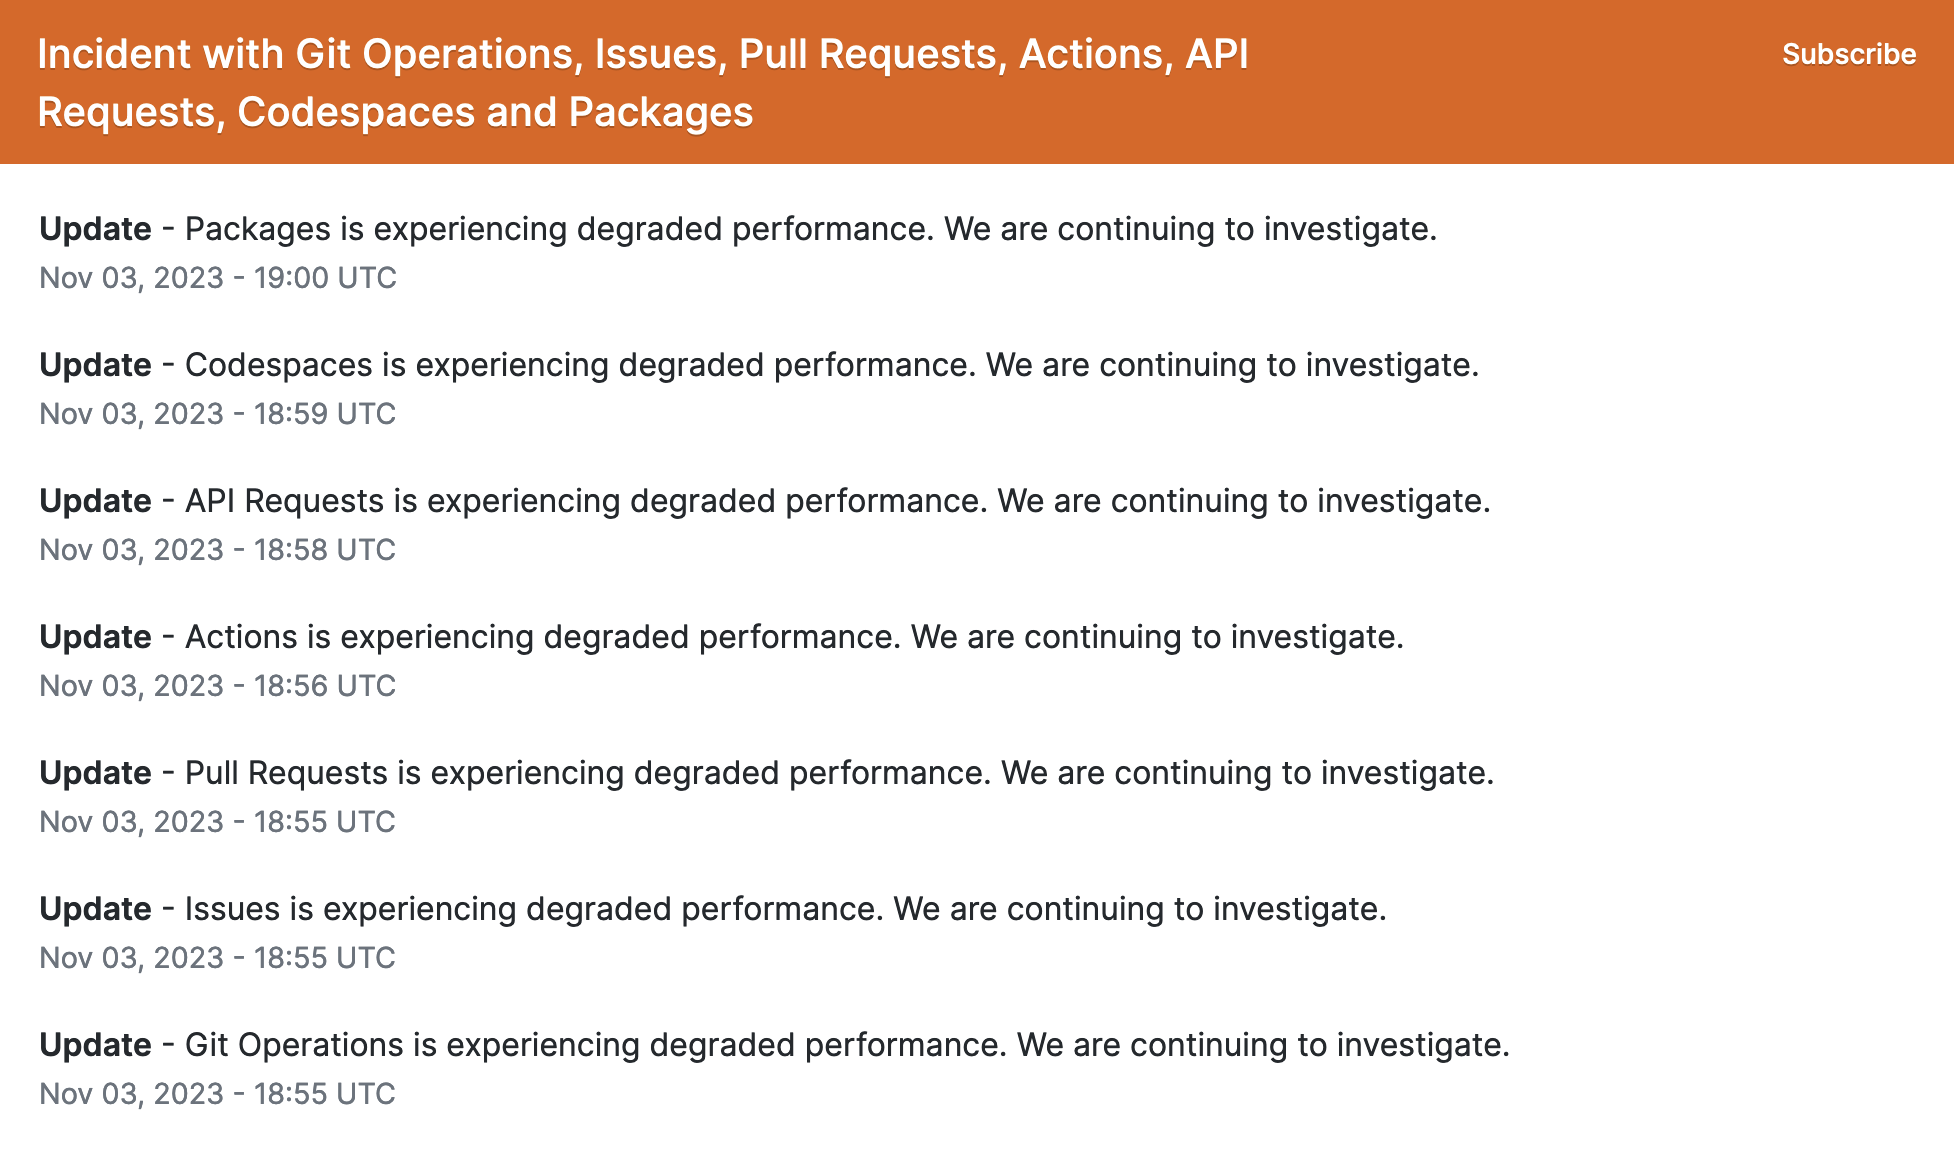Click the 18:58 UTC timestamp
The width and height of the screenshot is (1954, 1150).
(218, 550)
